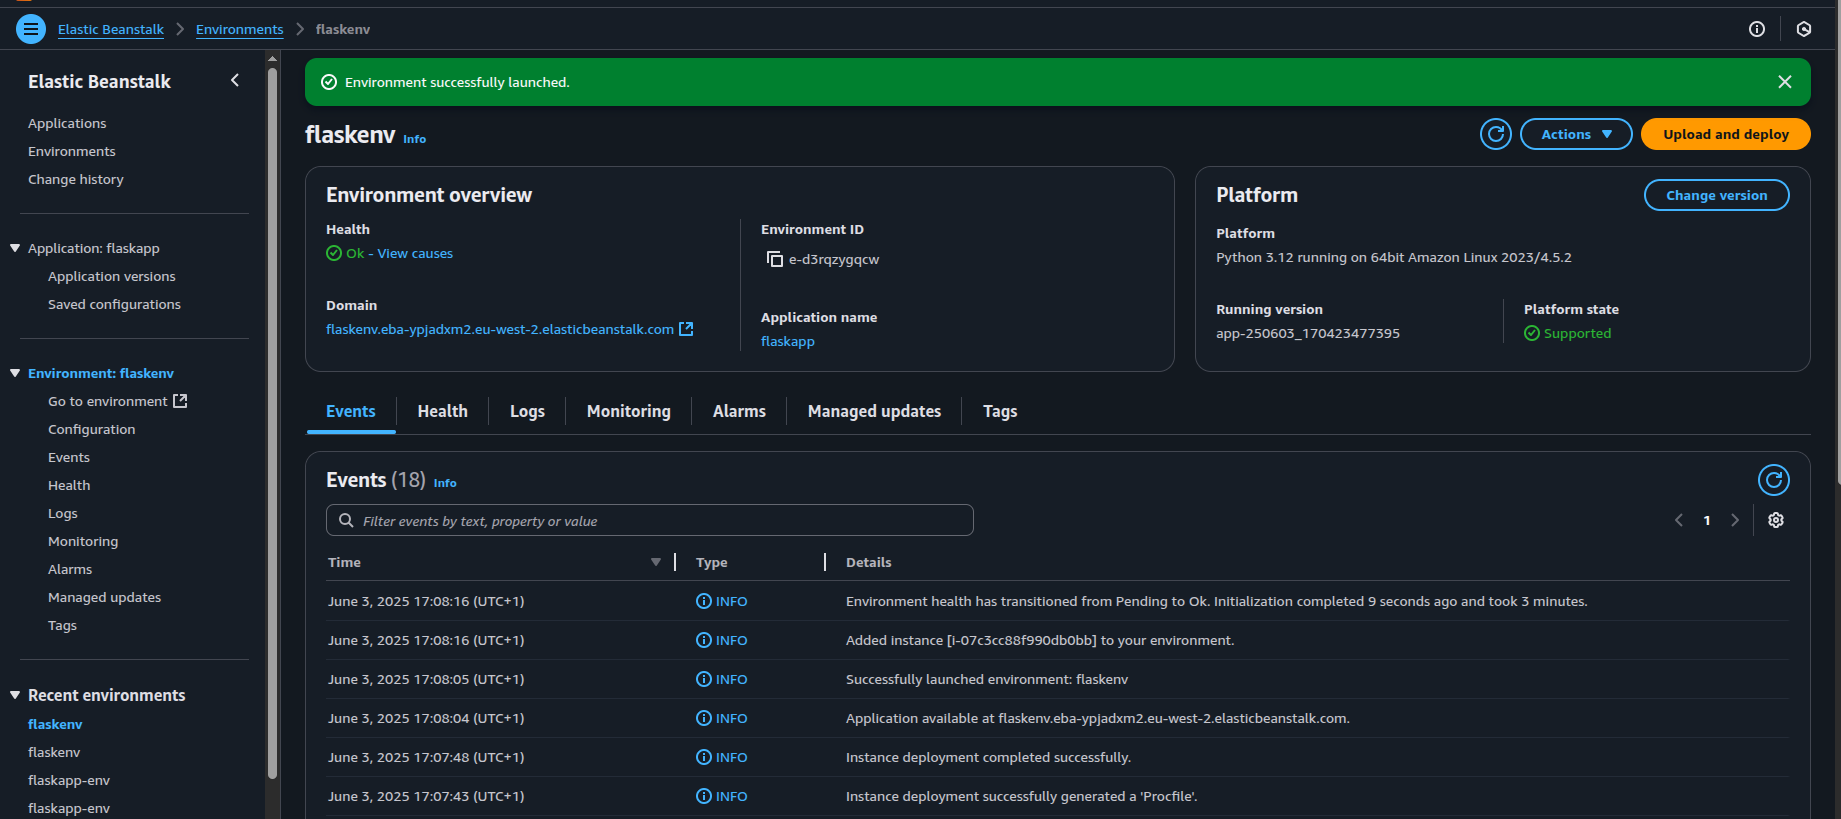
Task: Click Environments breadcrumb link
Action: 240,29
